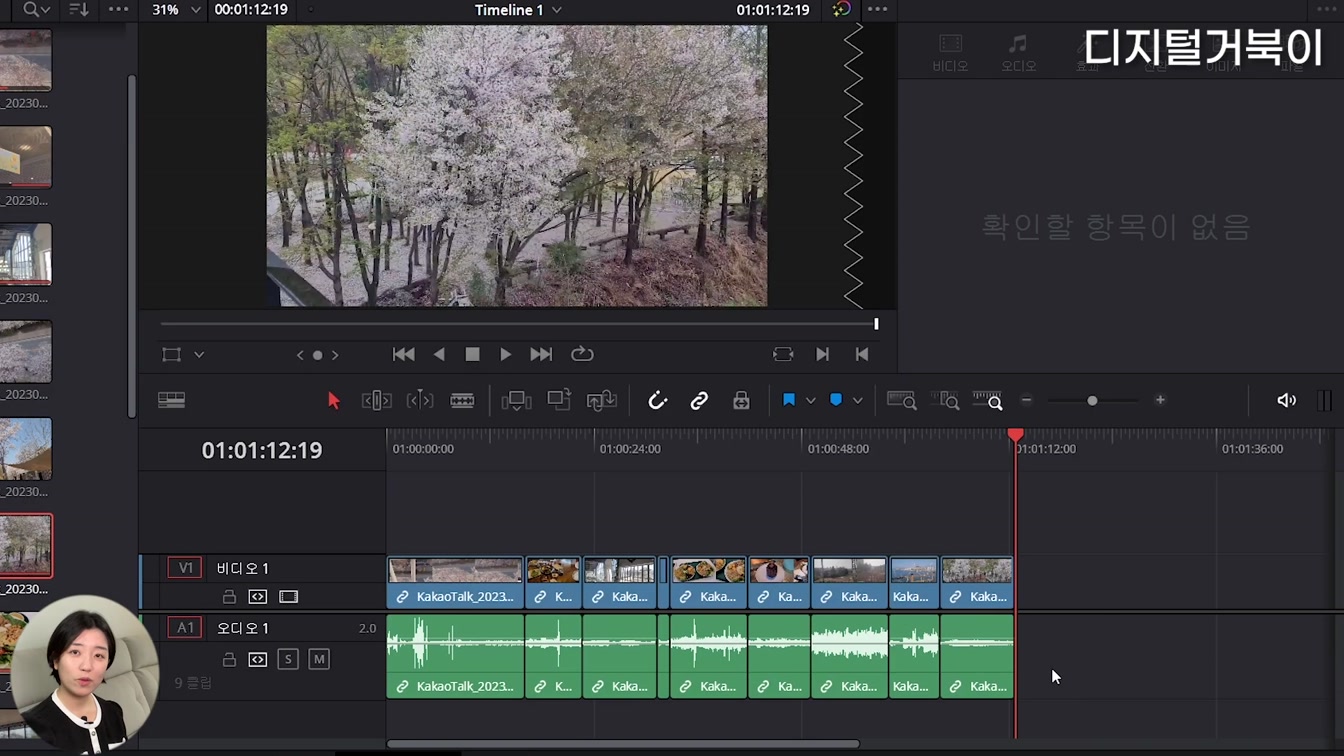Click the media pool sort icon
Viewport: 1344px width, 756px height.
tap(77, 9)
